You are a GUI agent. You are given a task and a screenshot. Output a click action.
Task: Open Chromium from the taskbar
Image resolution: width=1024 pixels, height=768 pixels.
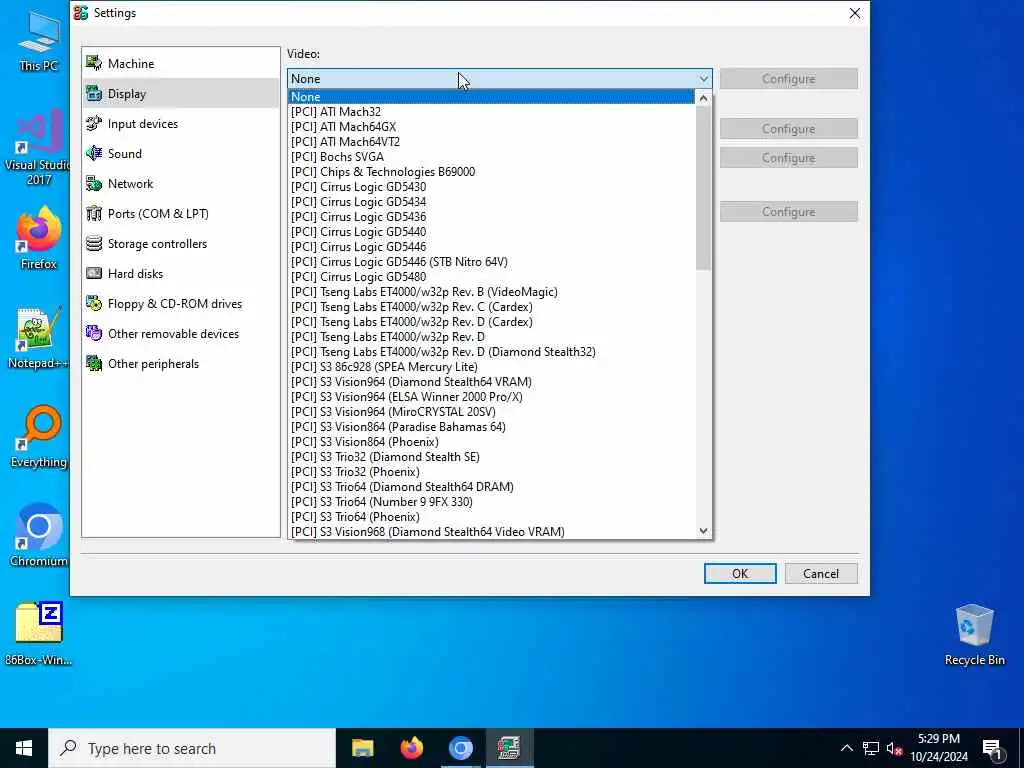point(460,748)
